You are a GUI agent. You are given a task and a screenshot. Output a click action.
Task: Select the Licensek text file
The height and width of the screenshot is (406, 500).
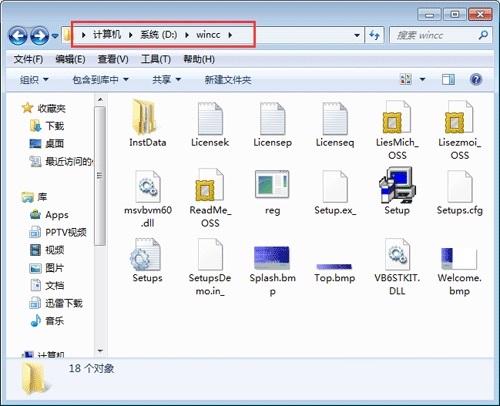[210, 123]
